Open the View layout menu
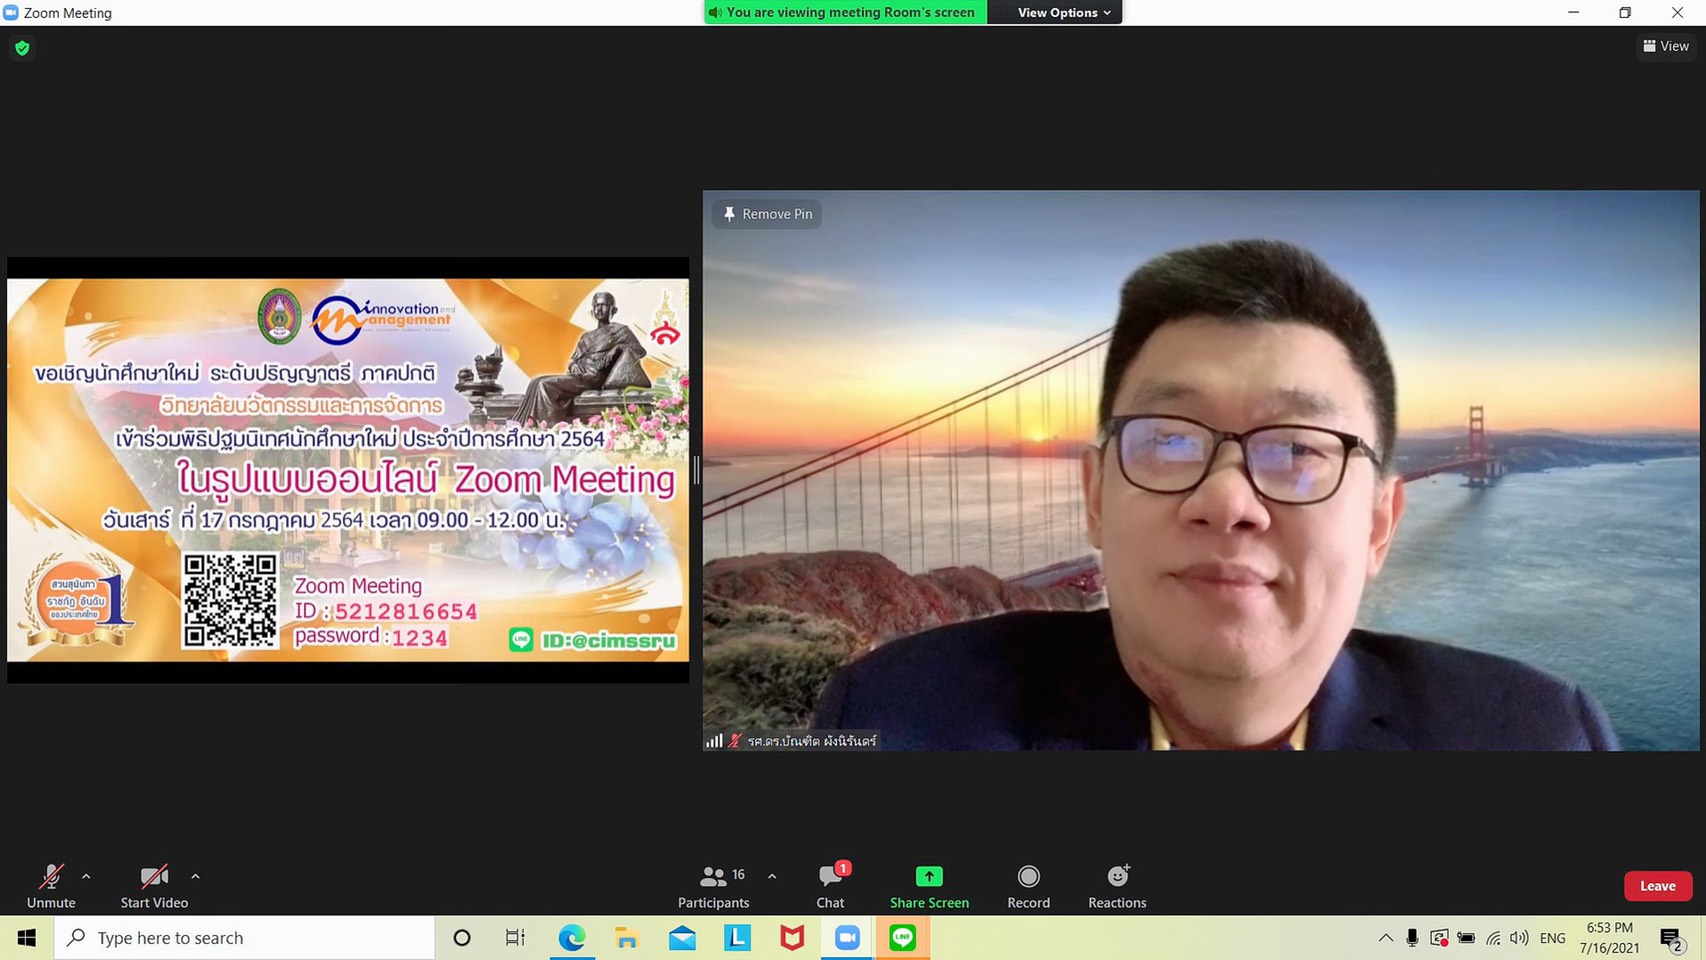 click(1666, 46)
